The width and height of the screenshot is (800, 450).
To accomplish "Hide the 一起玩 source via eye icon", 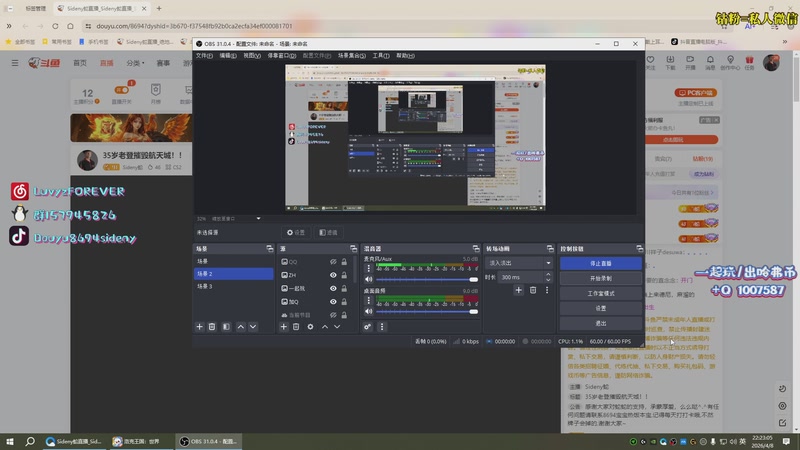I will pos(333,288).
